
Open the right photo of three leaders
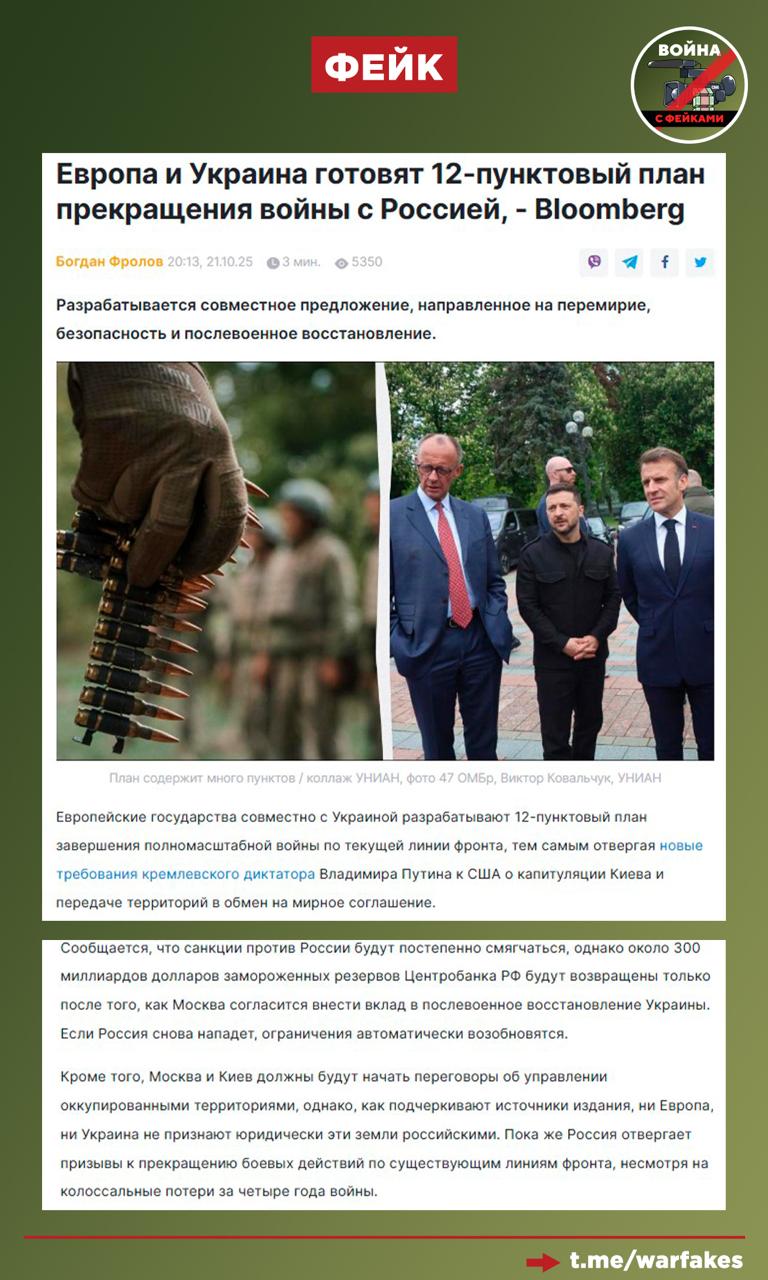click(x=551, y=561)
